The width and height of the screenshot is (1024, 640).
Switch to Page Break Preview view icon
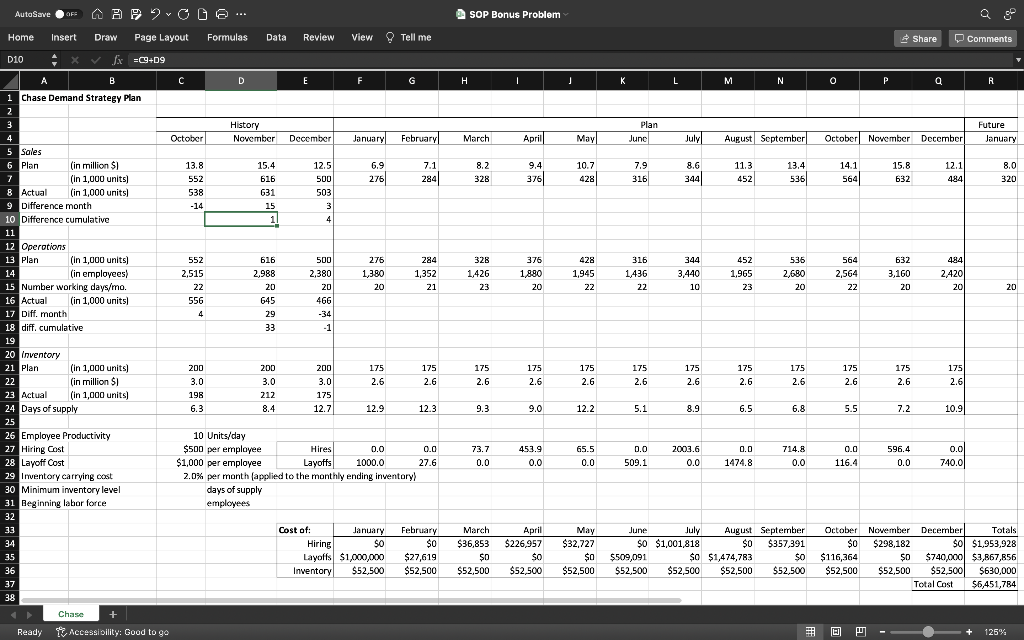point(861,632)
